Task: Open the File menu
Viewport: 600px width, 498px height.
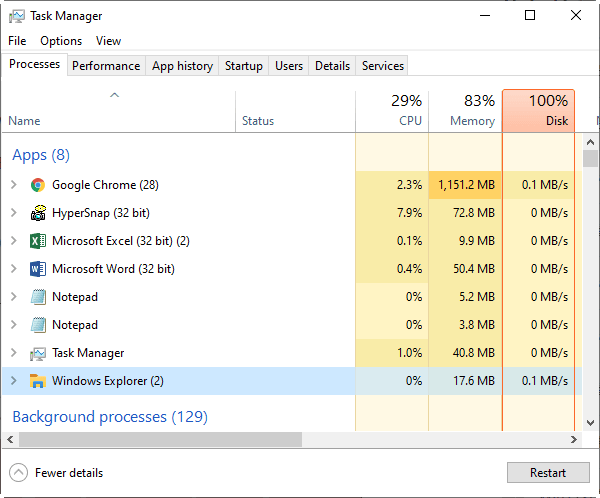Action: point(17,41)
